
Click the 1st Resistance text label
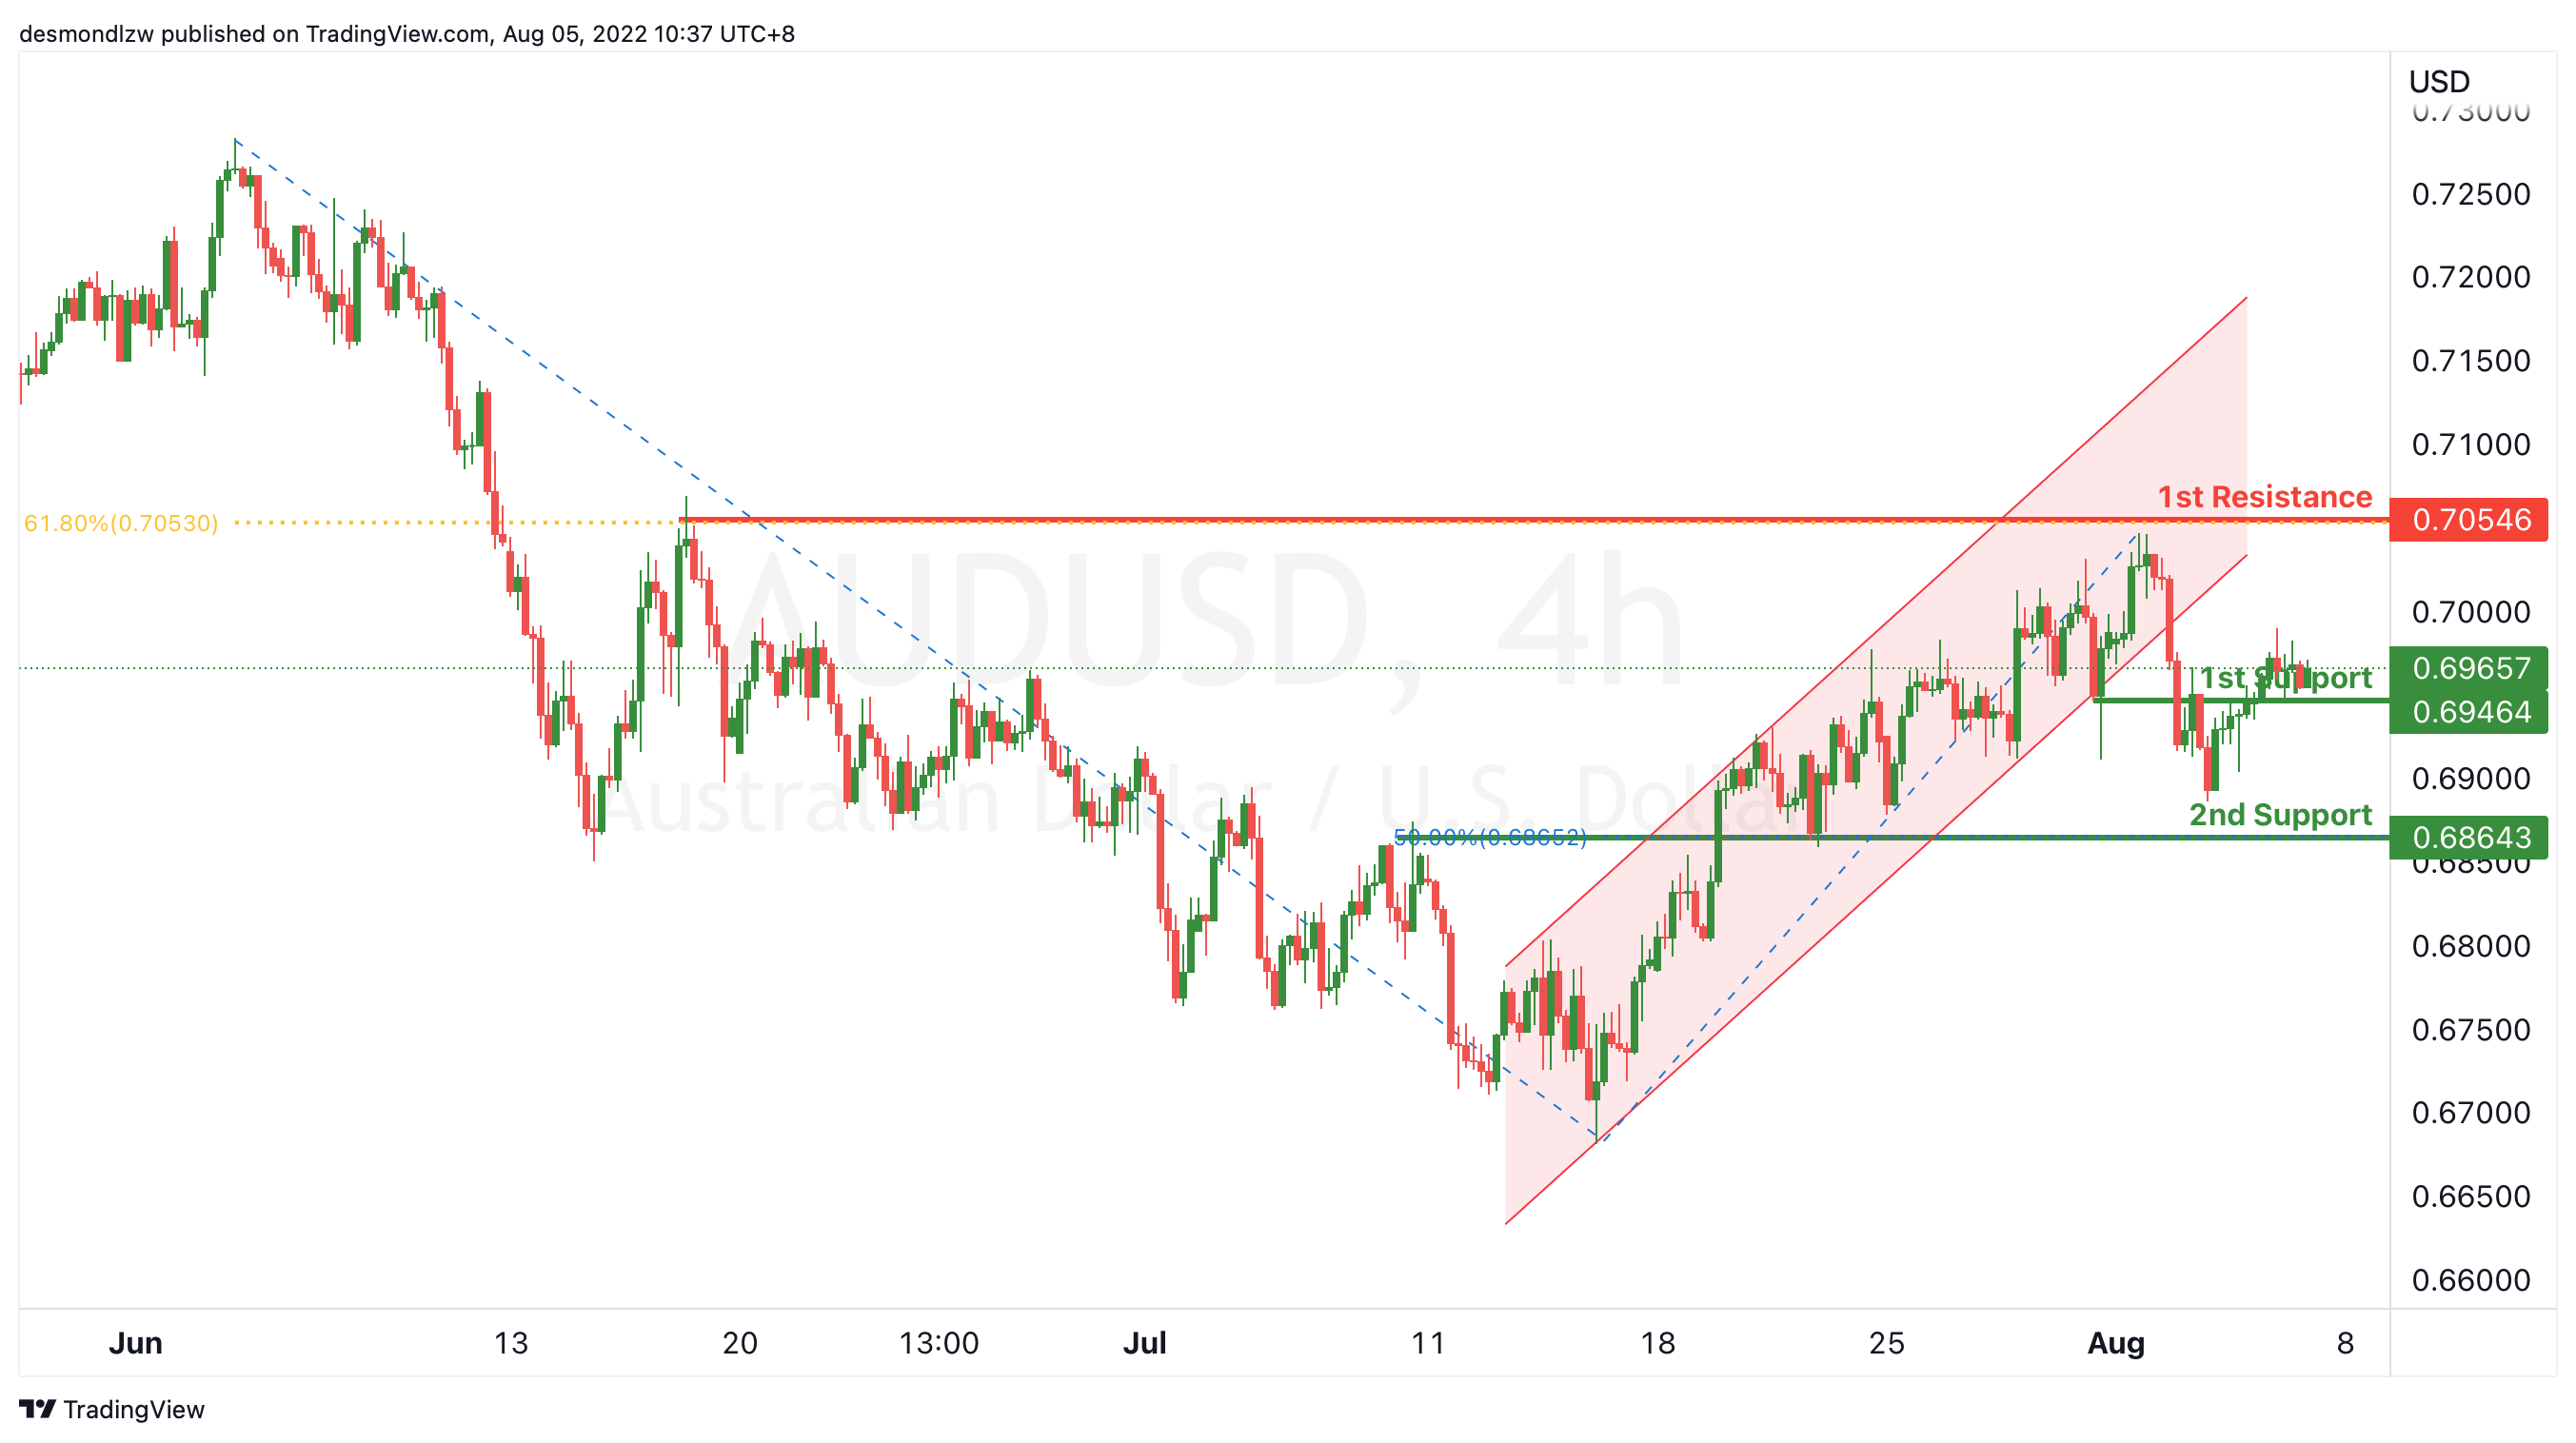[x=2264, y=497]
